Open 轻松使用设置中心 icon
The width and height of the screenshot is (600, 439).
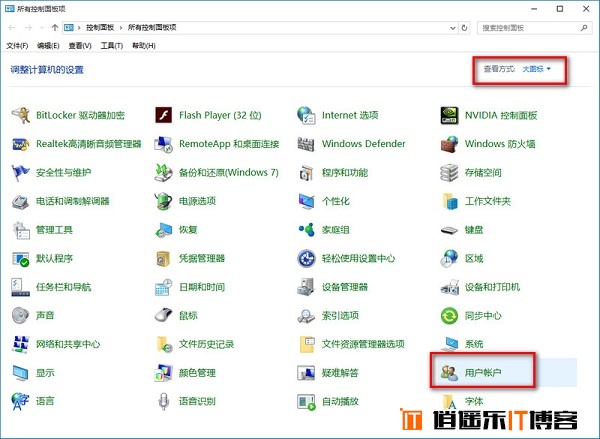(x=306, y=259)
